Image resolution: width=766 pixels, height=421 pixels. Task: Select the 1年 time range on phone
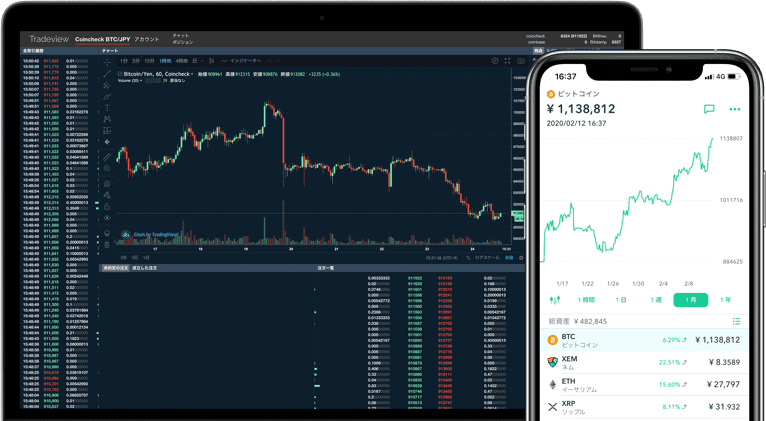(x=725, y=300)
